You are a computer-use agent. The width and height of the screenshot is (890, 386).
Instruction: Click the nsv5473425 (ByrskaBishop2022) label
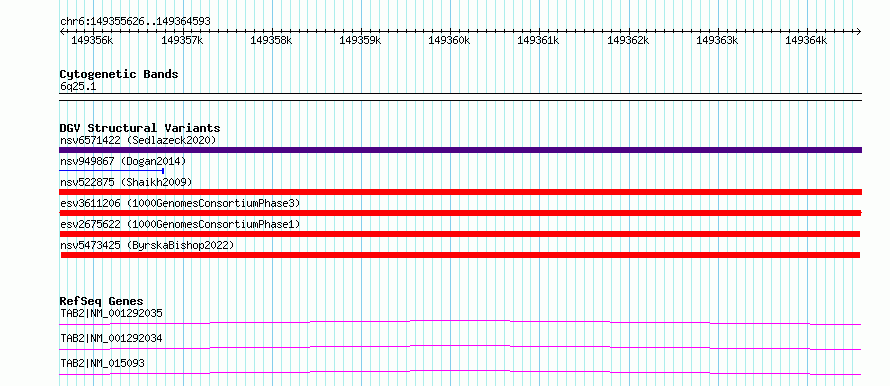[x=147, y=245]
